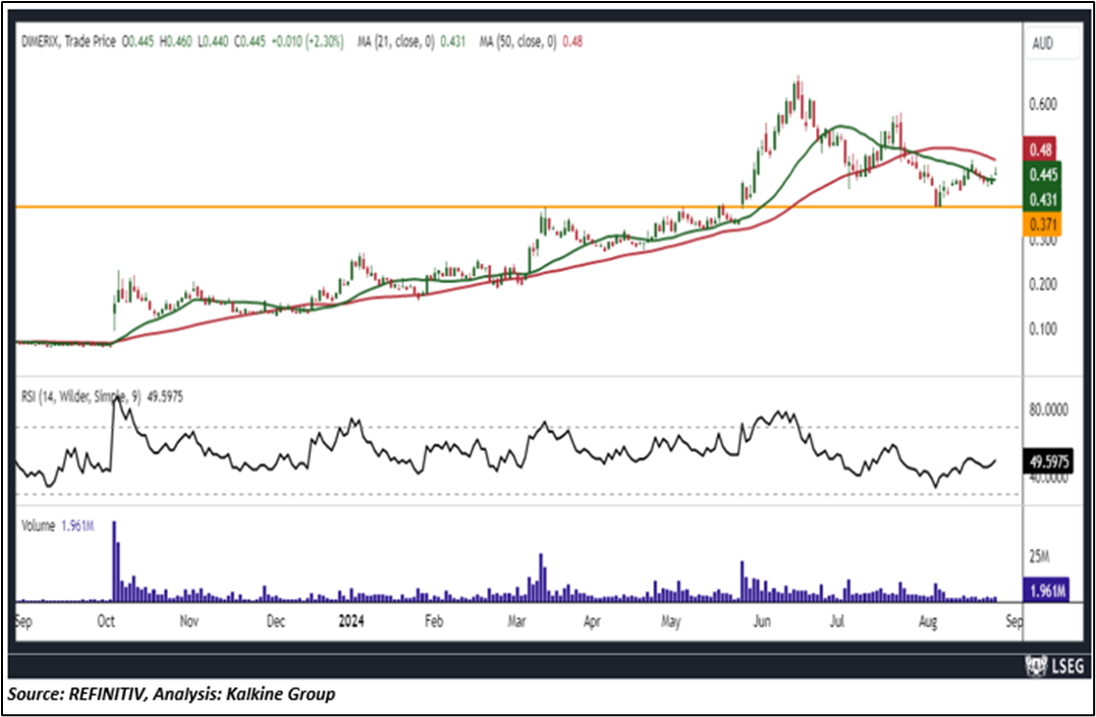The width and height of the screenshot is (1096, 717).
Task: Click the Feb label on time axis
Action: coord(433,621)
